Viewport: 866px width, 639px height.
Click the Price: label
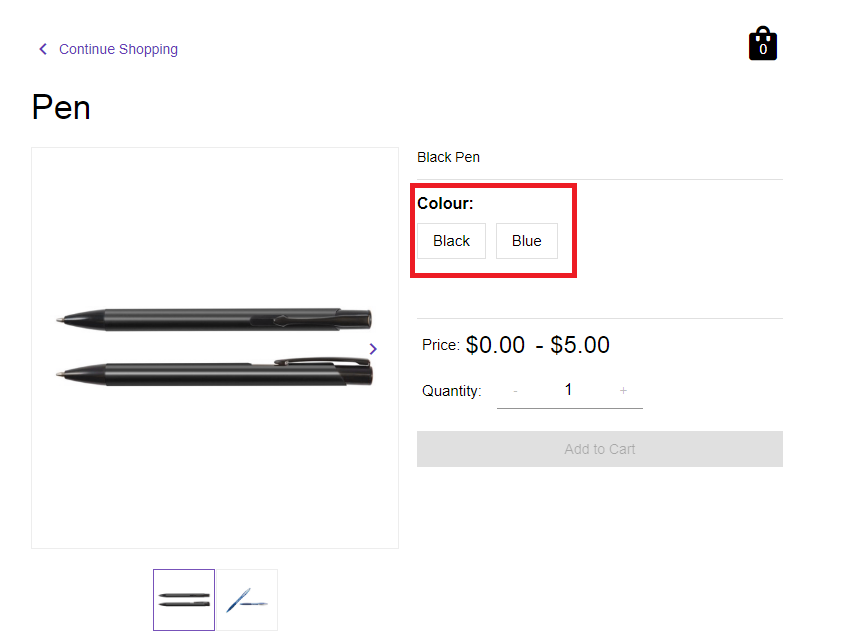click(440, 345)
